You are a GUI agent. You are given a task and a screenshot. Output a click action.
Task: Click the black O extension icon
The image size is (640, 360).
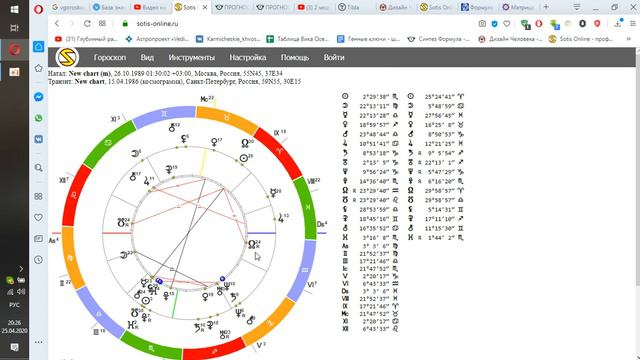[582, 24]
